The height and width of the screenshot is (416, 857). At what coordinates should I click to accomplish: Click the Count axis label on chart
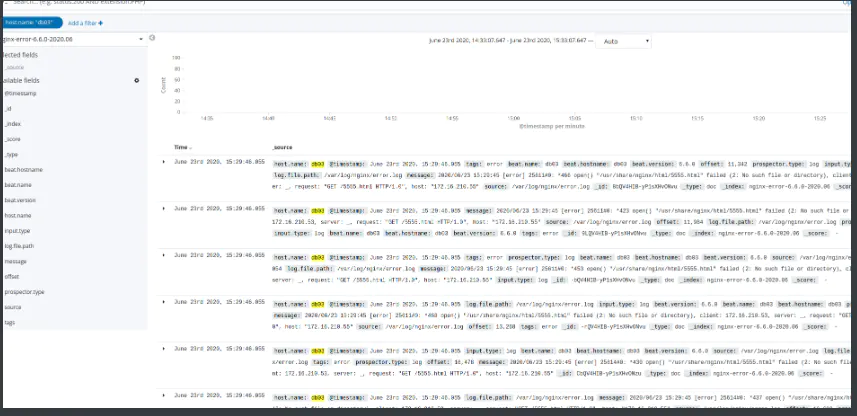pyautogui.click(x=163, y=85)
